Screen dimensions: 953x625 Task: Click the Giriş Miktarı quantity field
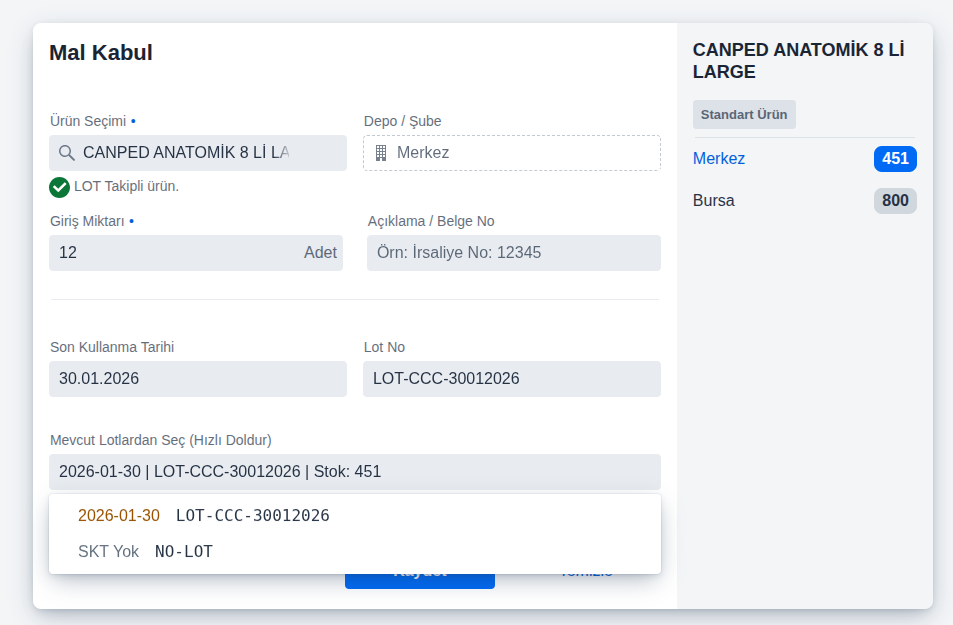pyautogui.click(x=170, y=253)
